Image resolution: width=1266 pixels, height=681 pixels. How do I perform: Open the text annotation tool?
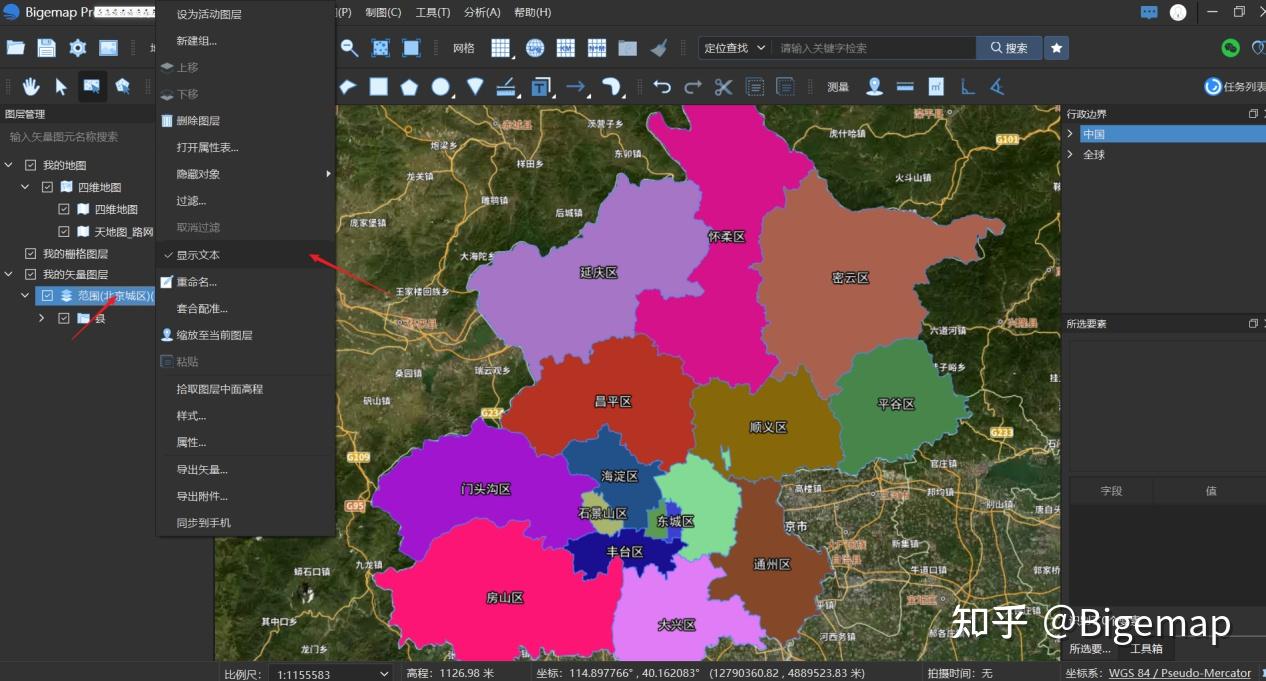click(x=540, y=86)
